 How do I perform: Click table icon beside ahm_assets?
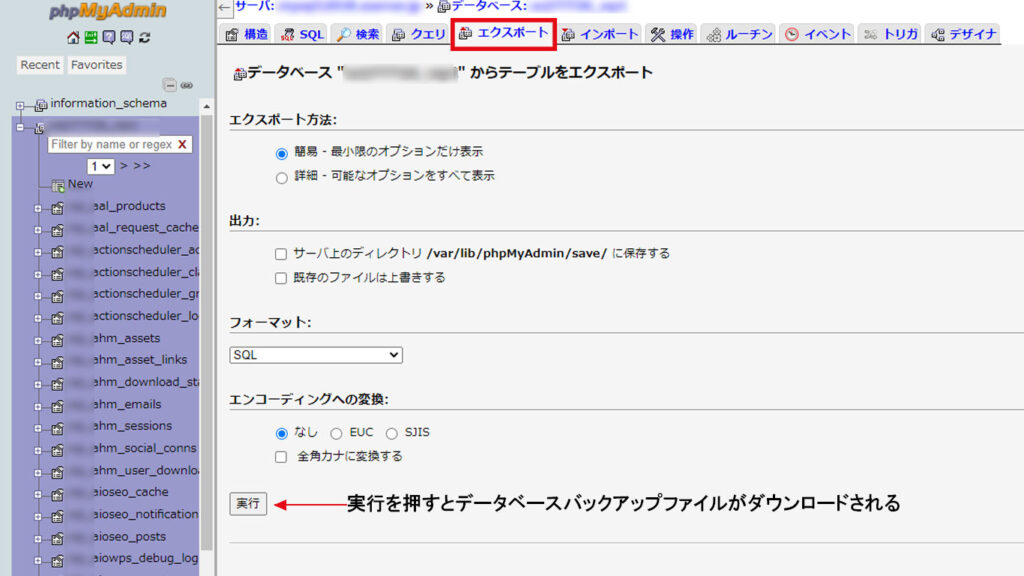pos(57,340)
